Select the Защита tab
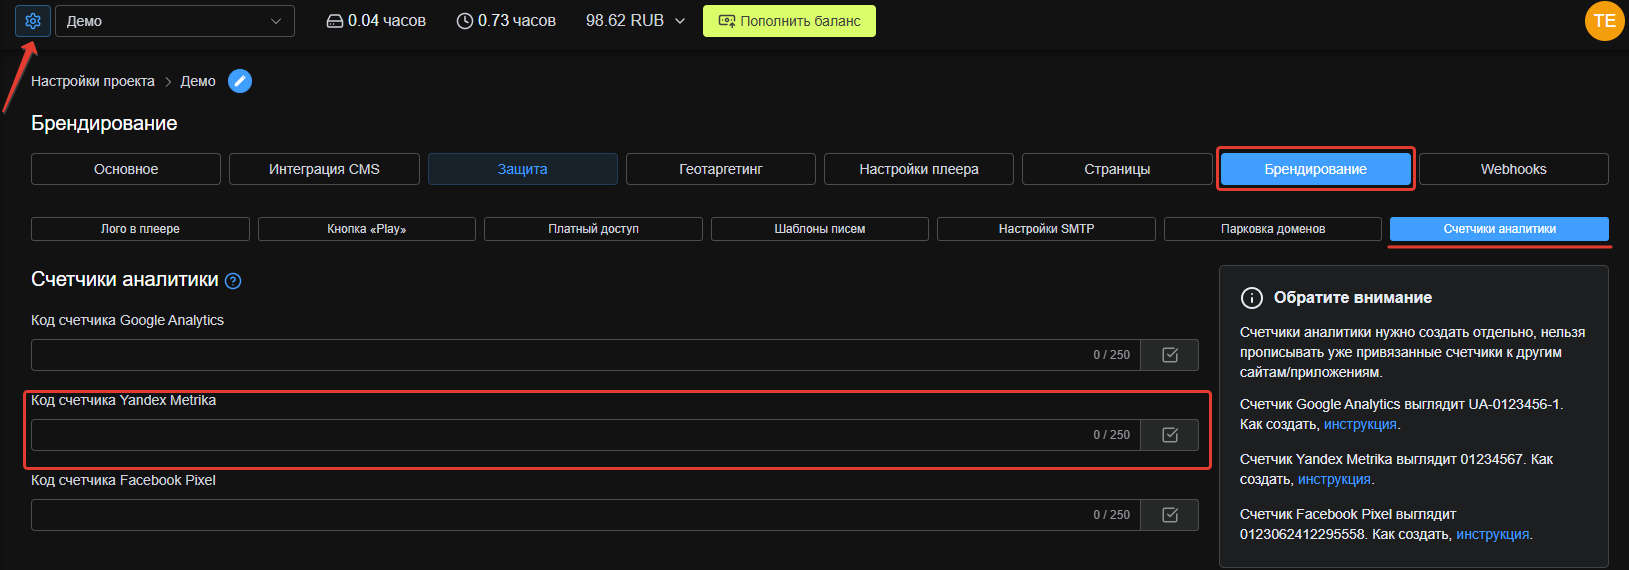The image size is (1629, 570). pos(523,169)
